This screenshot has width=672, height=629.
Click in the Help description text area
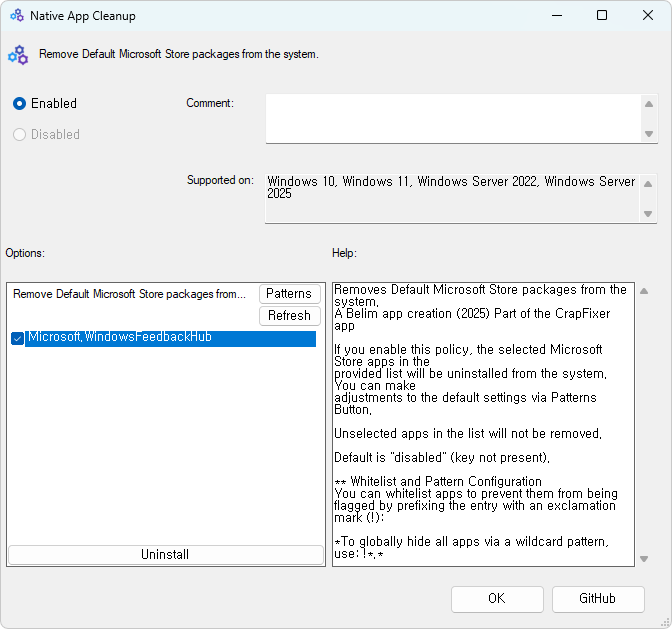pos(483,424)
